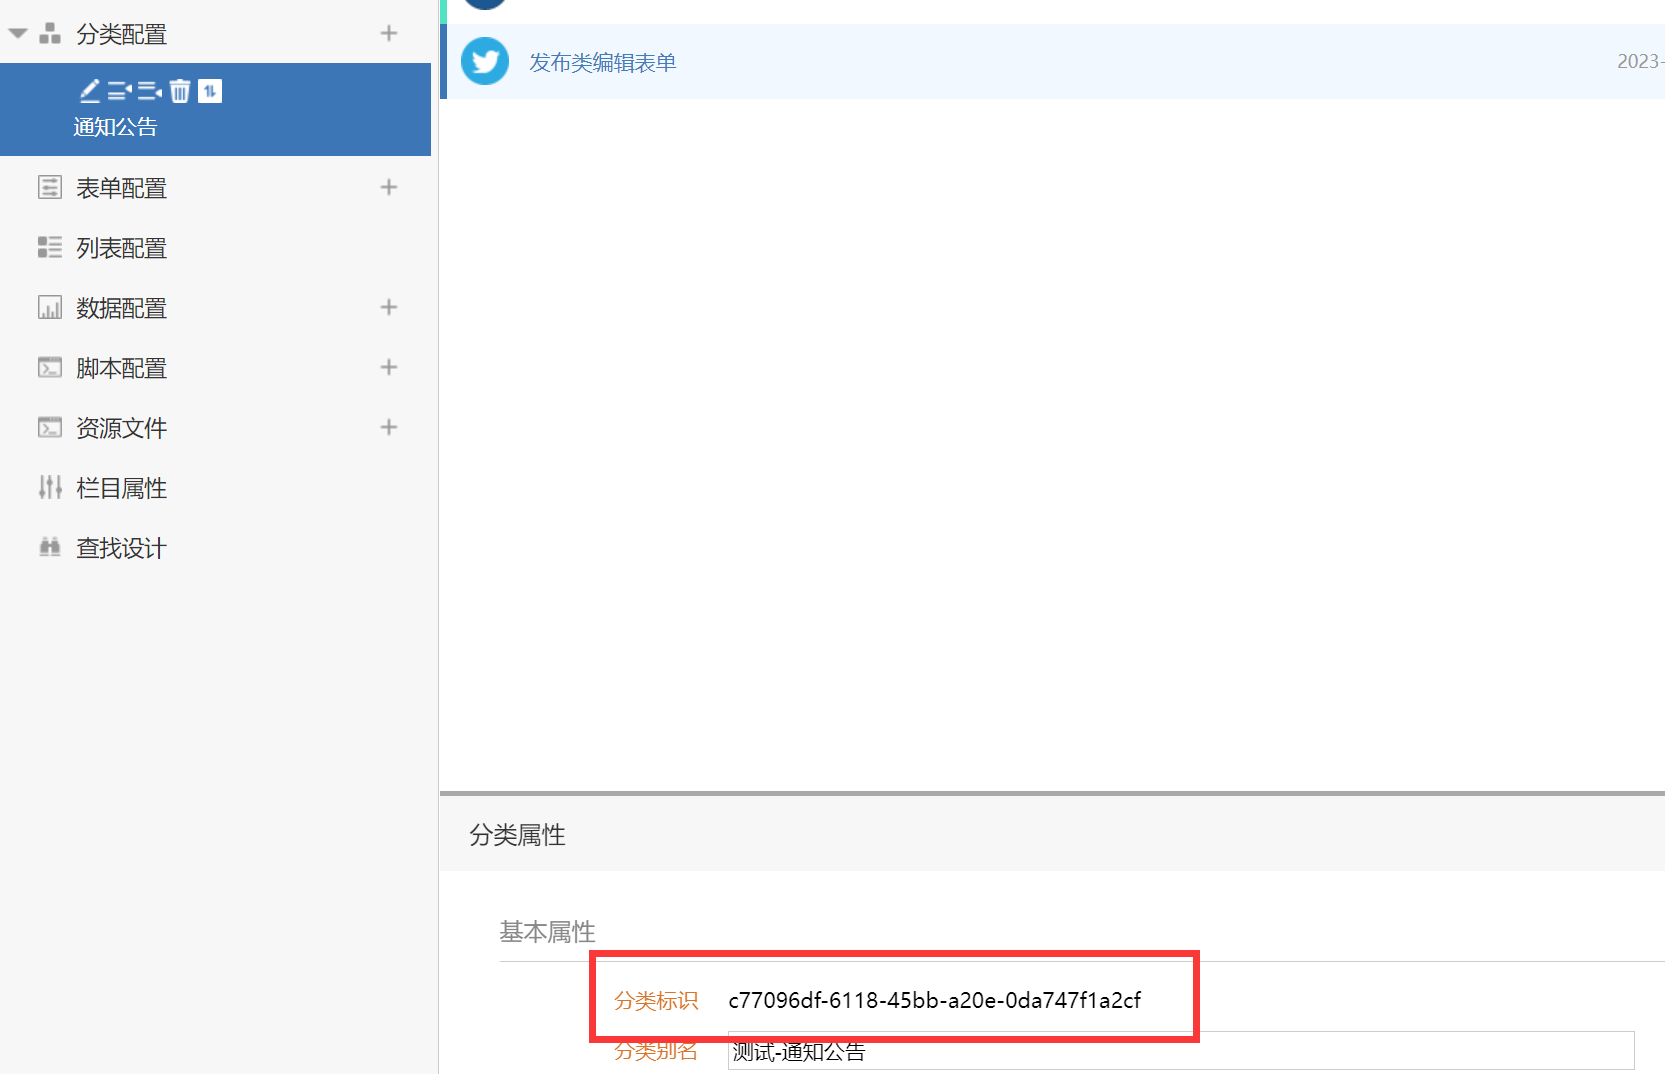Collapse the 分类配置 tree section
The height and width of the screenshot is (1074, 1665).
[18, 34]
